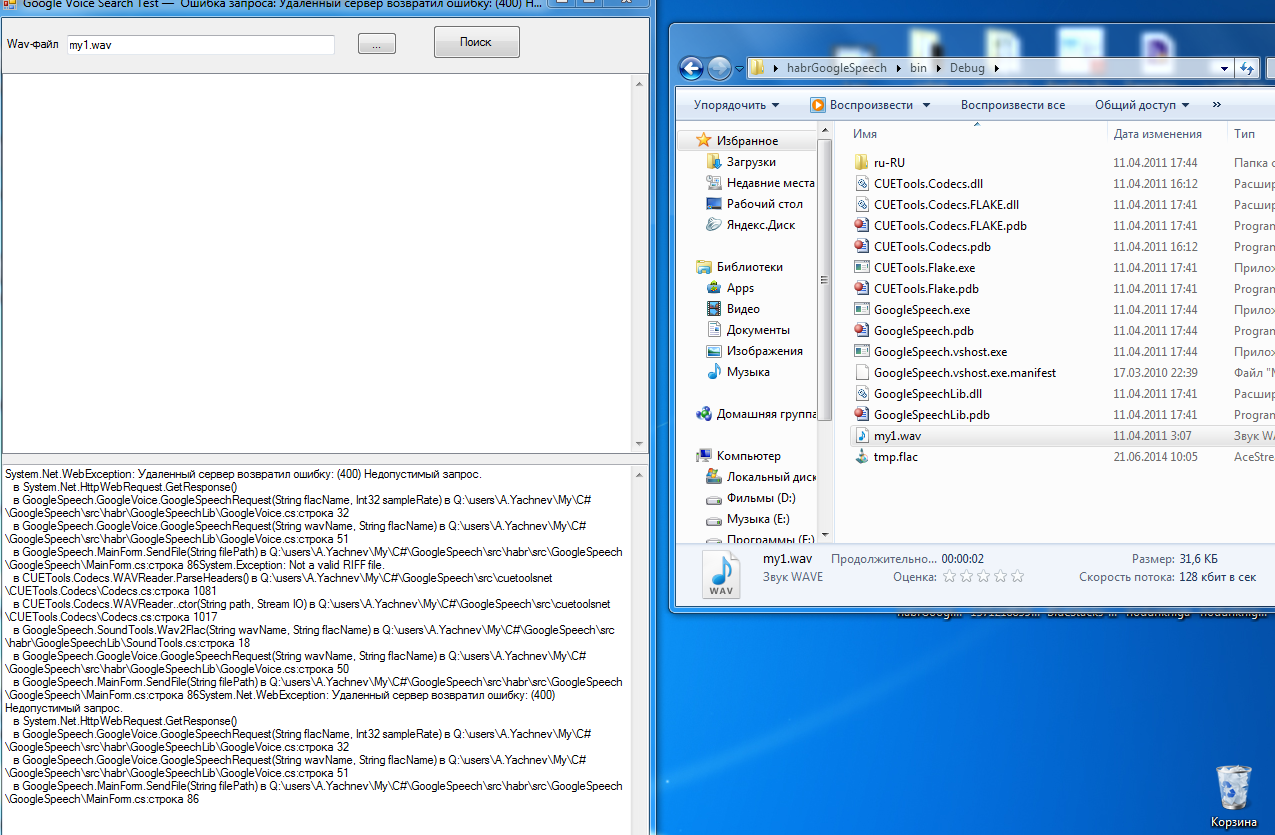This screenshot has width=1275, height=835.
Task: Select GoogleSpeech.exe file icon
Action: (862, 309)
